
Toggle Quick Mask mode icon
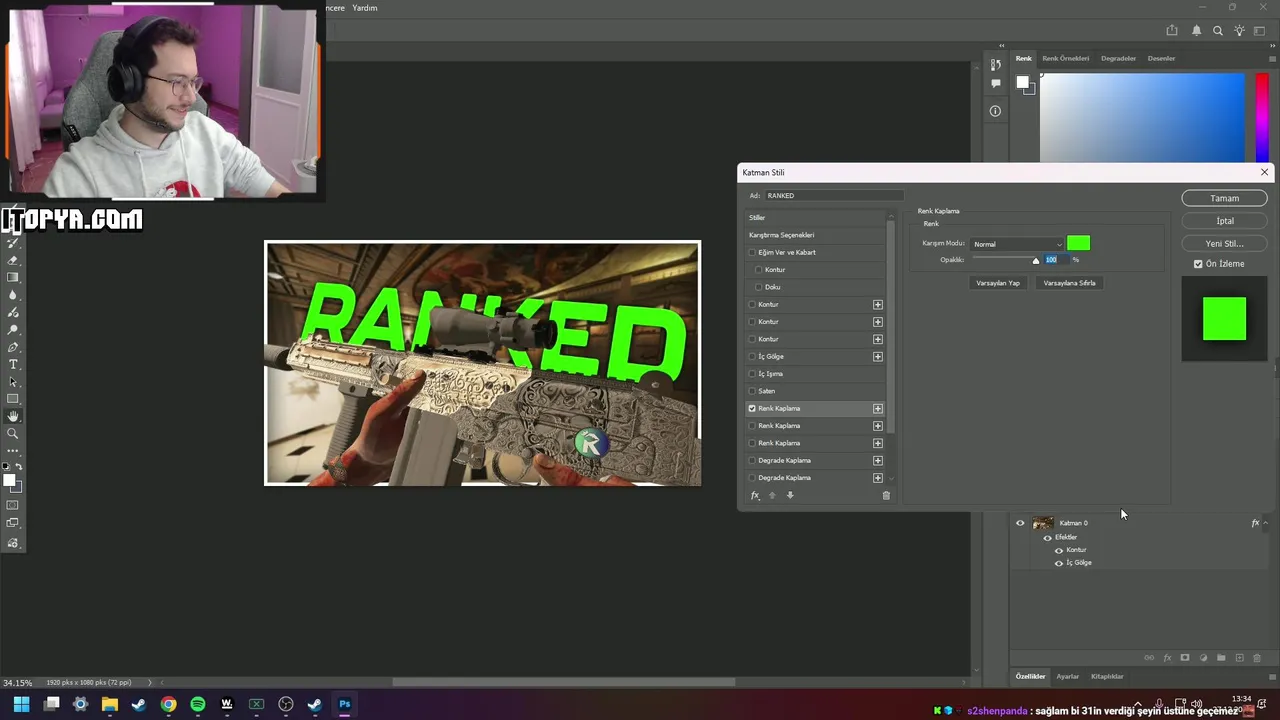point(13,505)
